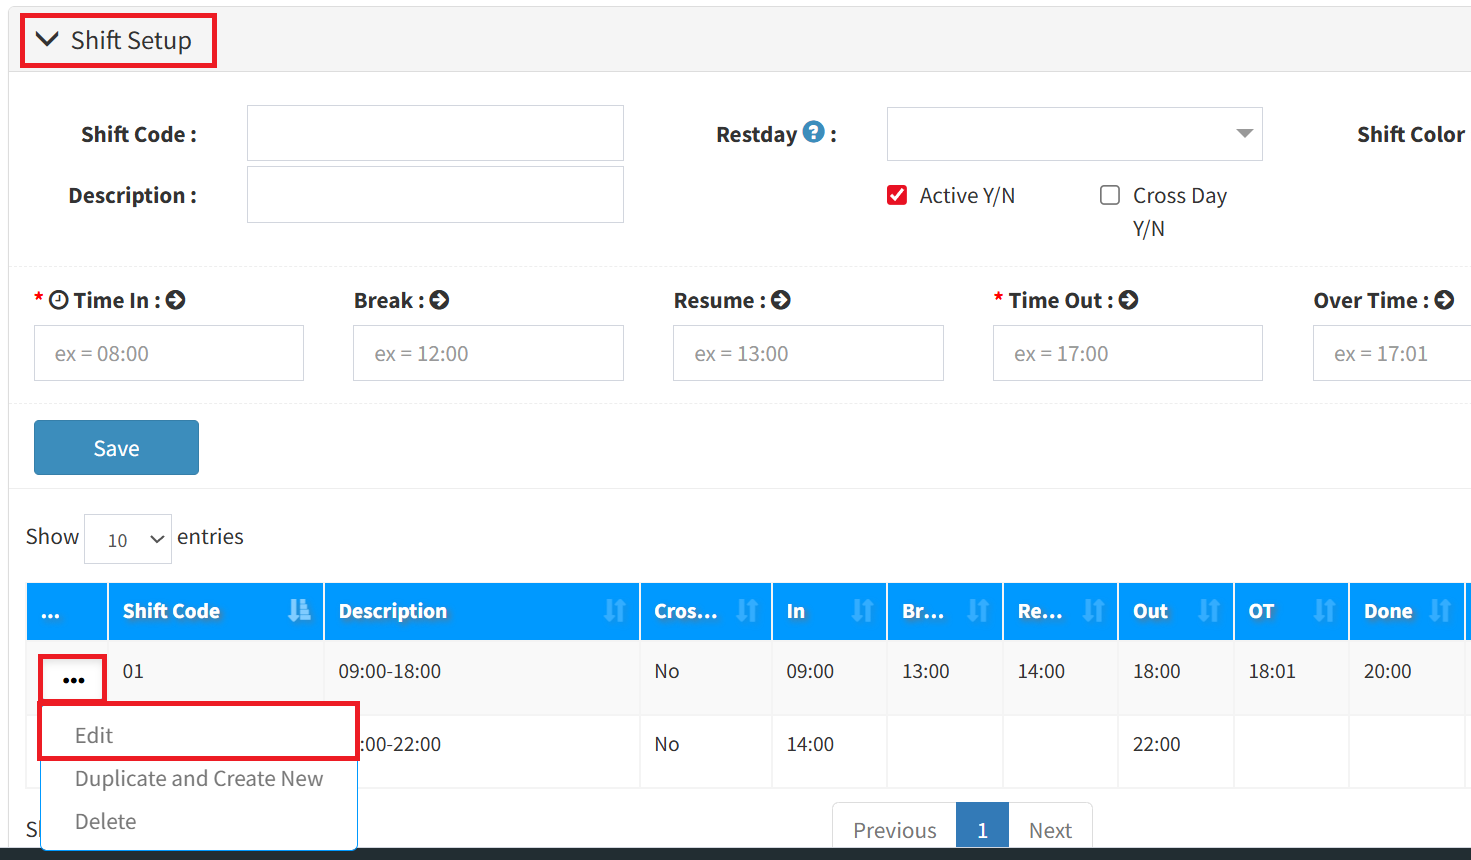Click the three-dot actions button for shift 01

[73, 680]
